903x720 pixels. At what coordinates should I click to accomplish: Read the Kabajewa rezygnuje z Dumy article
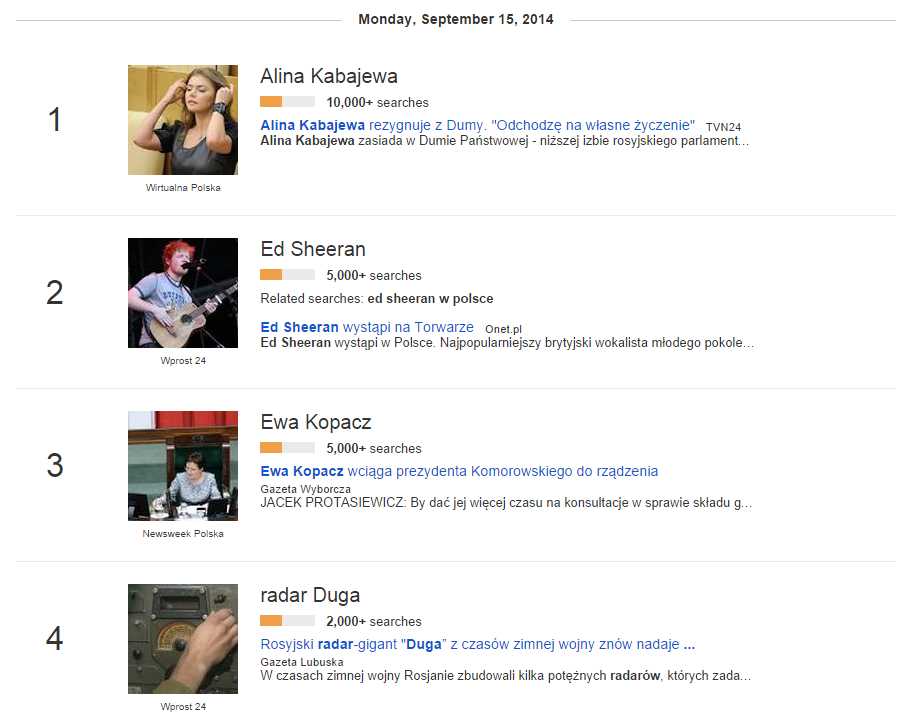(477, 126)
